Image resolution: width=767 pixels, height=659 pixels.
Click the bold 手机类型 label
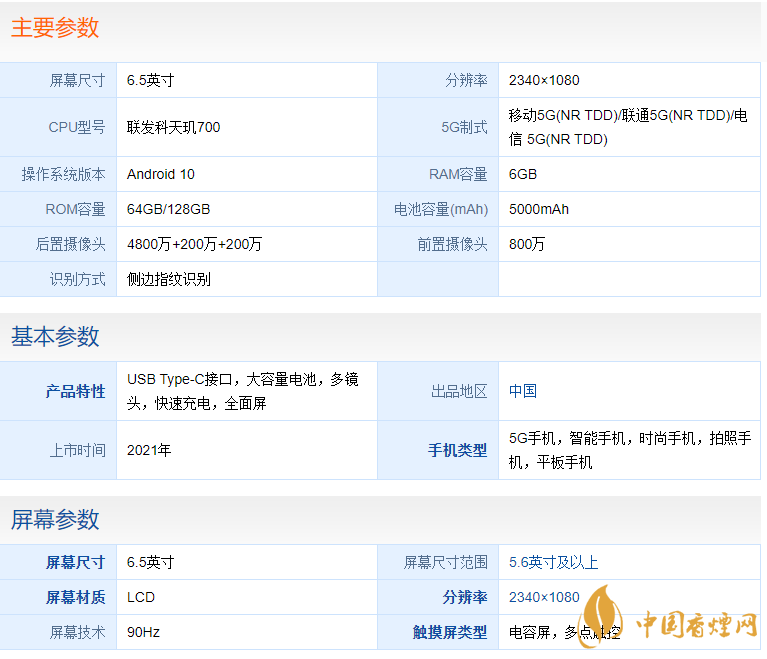(457, 450)
